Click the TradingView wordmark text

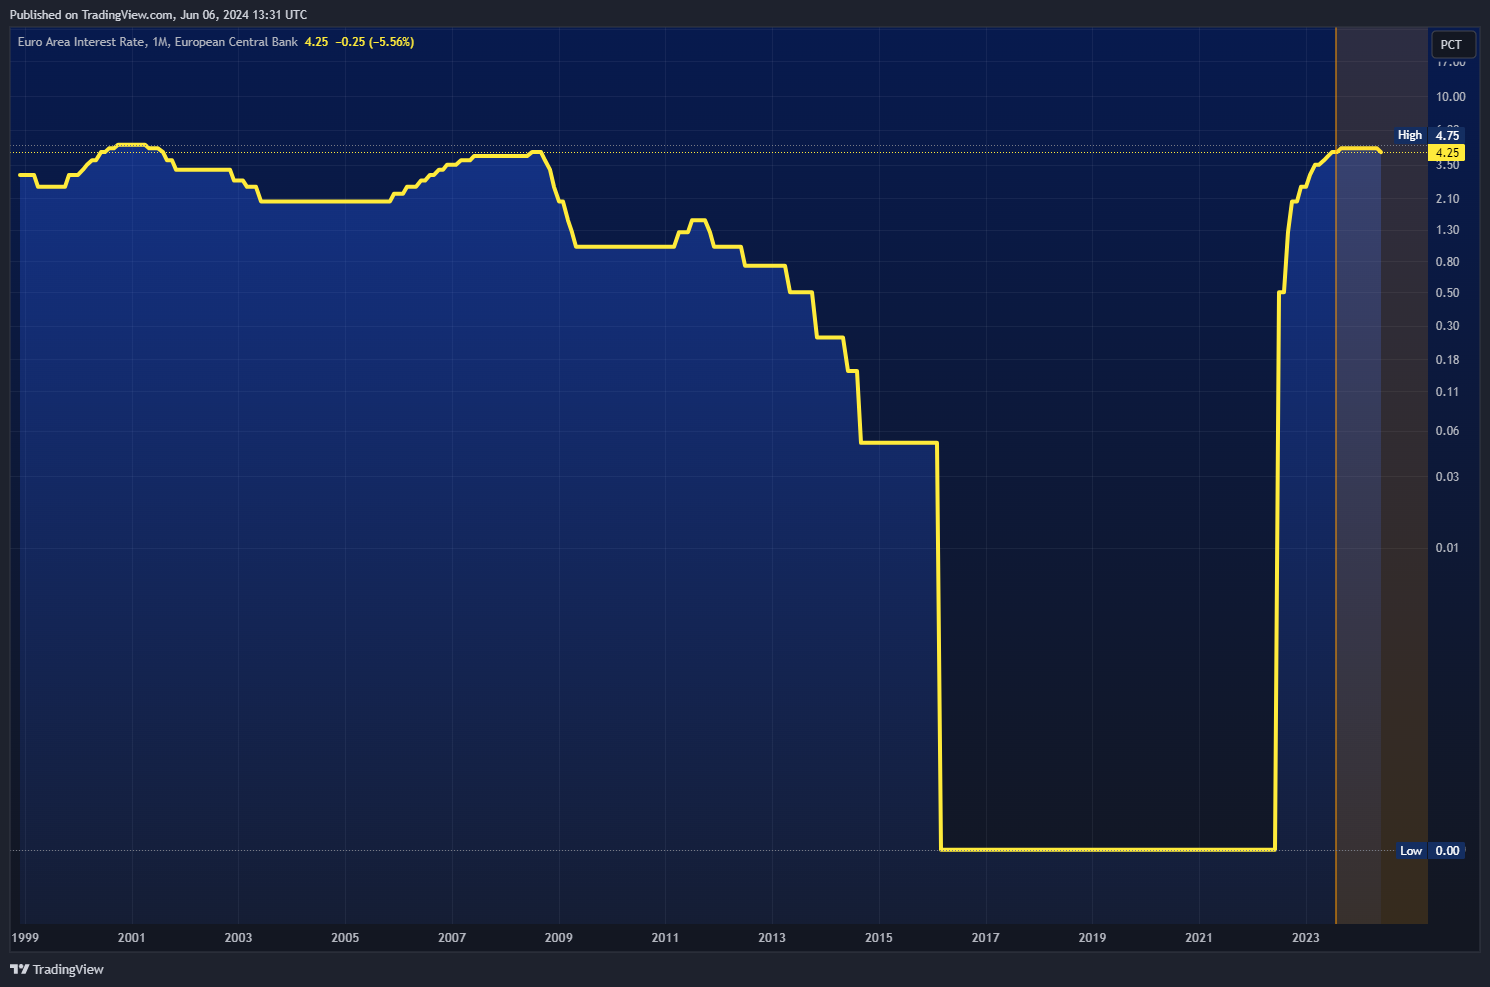point(68,970)
